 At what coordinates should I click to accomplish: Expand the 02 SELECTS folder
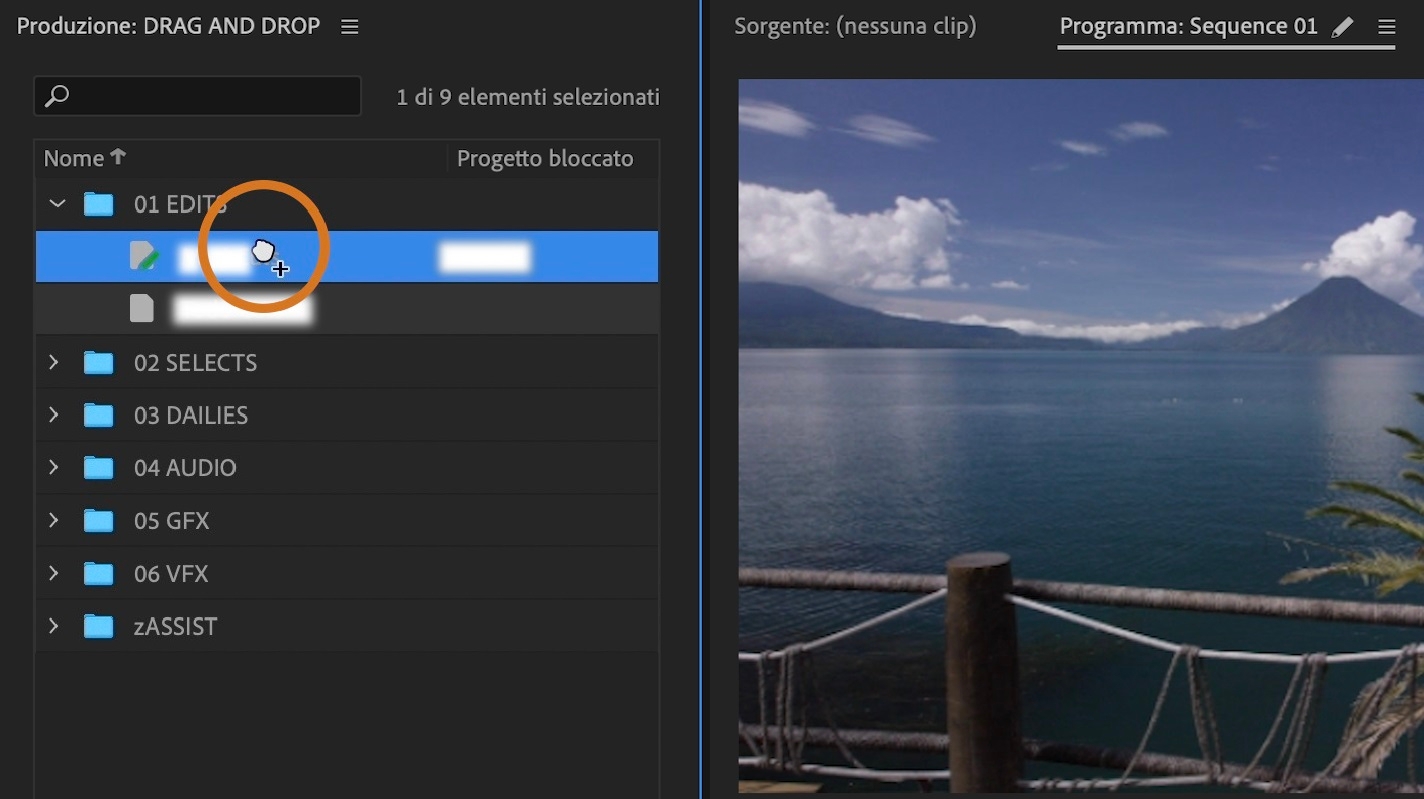[54, 362]
